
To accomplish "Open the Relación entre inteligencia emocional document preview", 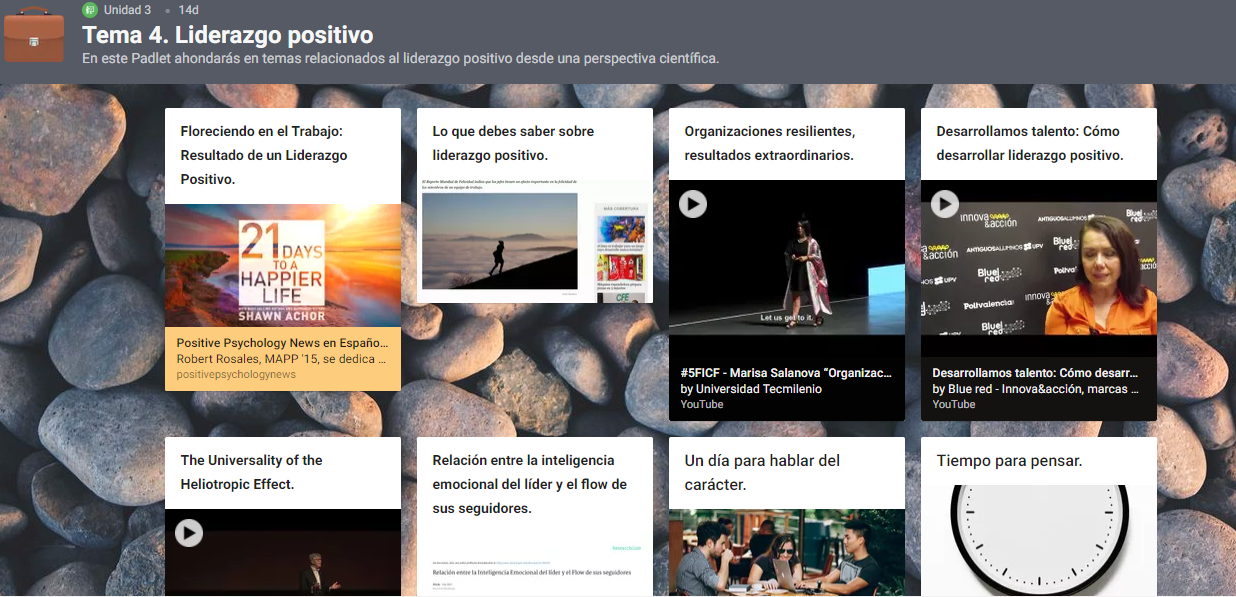I will tap(535, 565).
